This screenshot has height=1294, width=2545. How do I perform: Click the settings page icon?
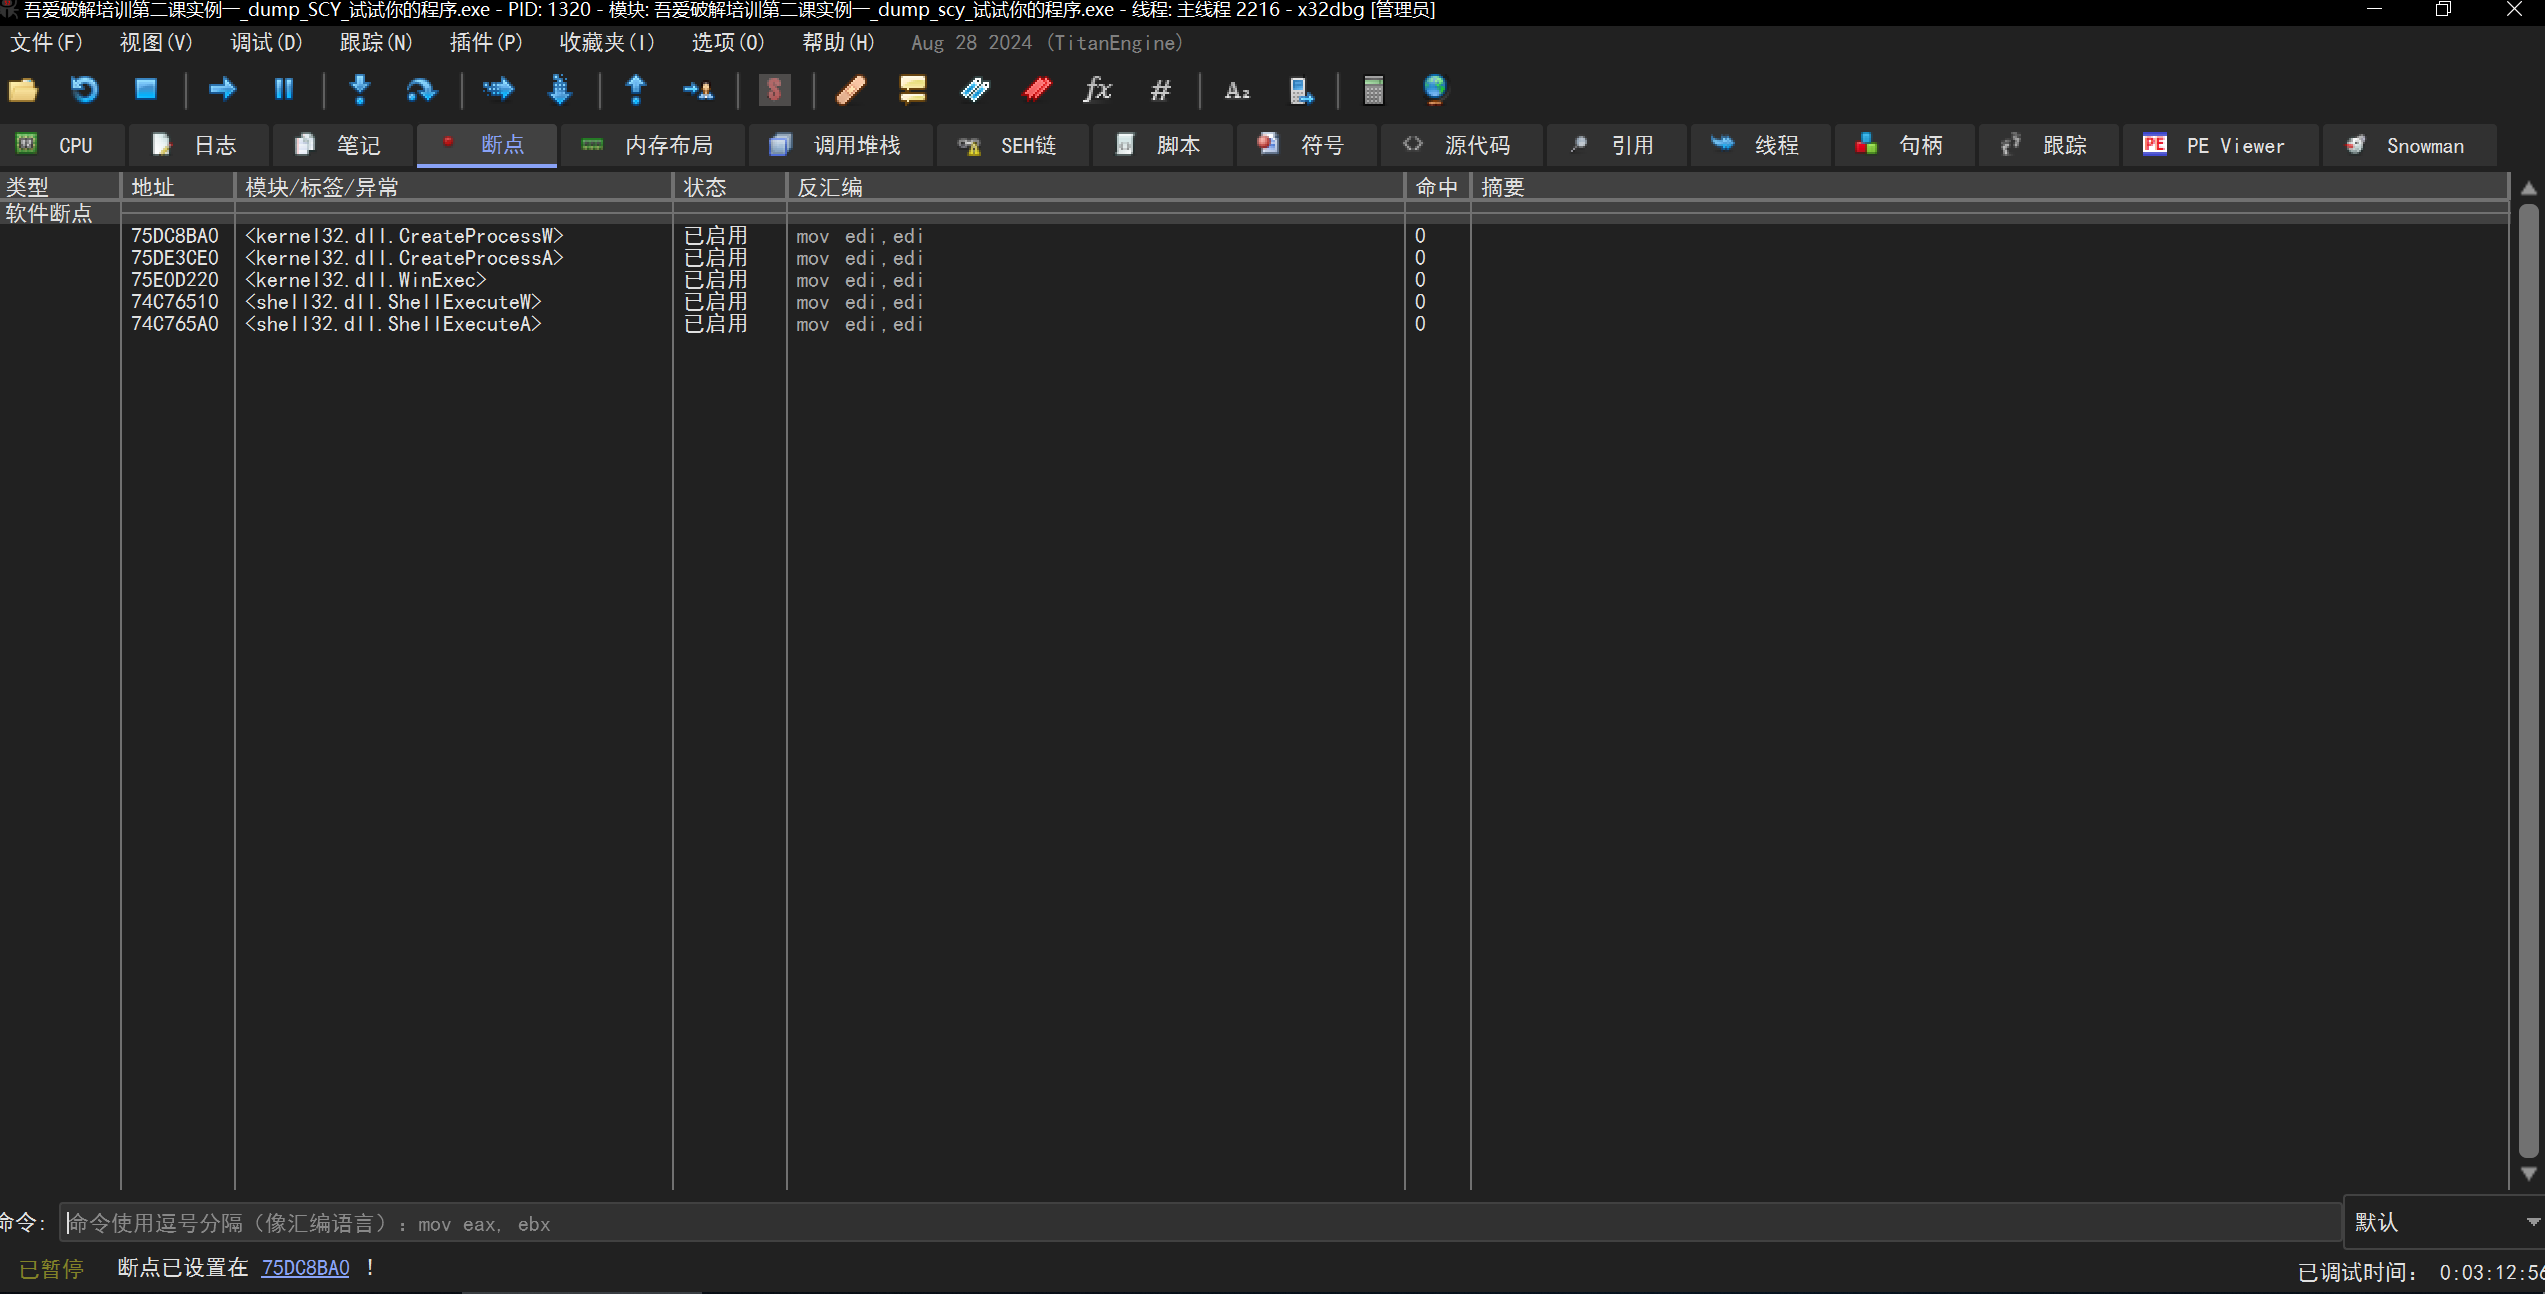[x=1300, y=90]
